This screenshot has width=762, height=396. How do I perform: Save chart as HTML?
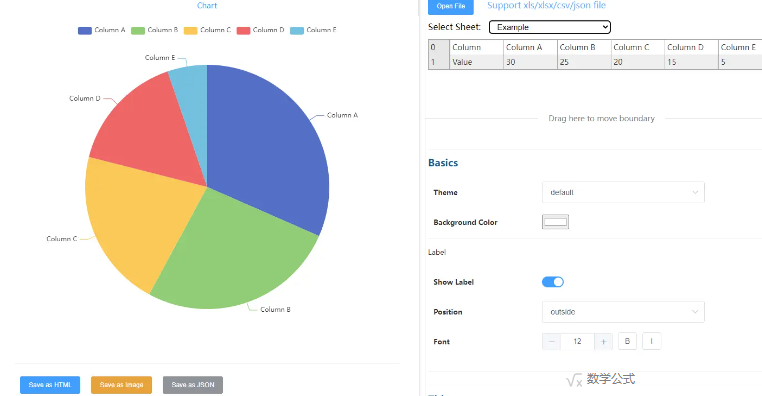click(50, 385)
